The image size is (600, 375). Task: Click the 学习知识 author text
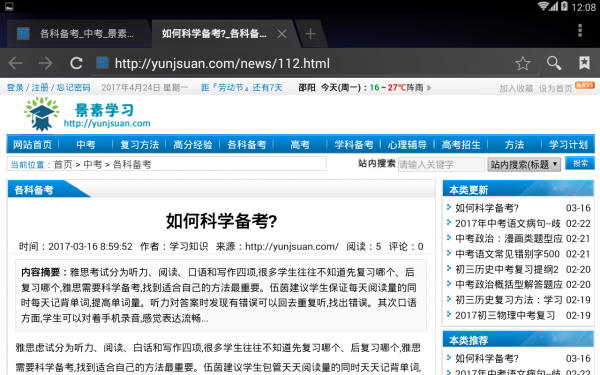[188, 246]
